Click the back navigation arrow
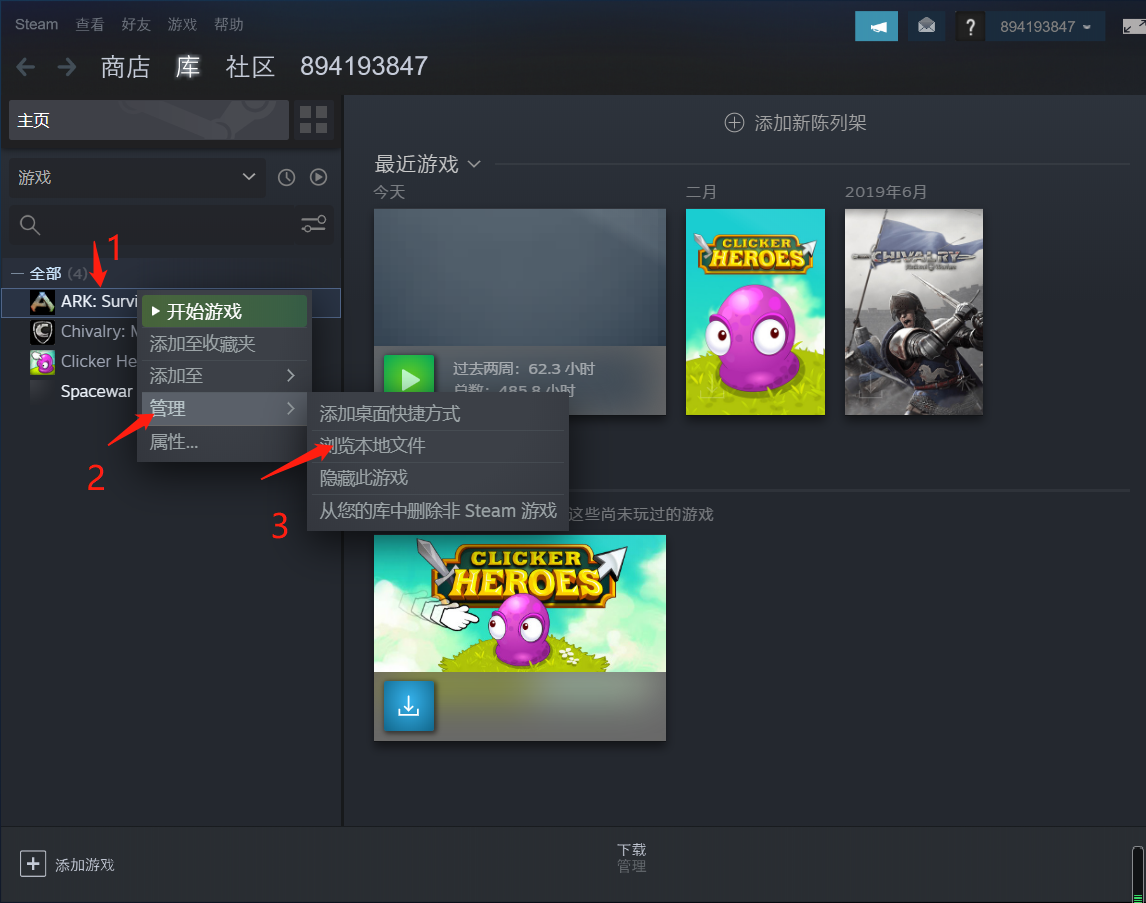The height and width of the screenshot is (903, 1146). (x=26, y=67)
